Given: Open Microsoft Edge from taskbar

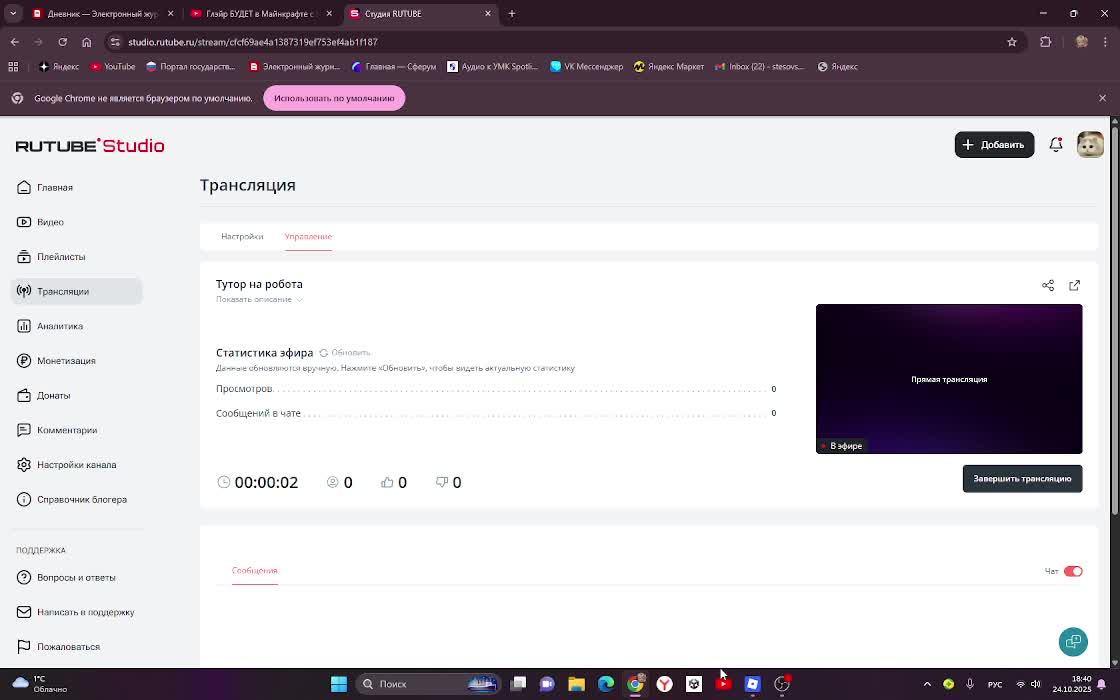Looking at the screenshot, I should pyautogui.click(x=606, y=684).
